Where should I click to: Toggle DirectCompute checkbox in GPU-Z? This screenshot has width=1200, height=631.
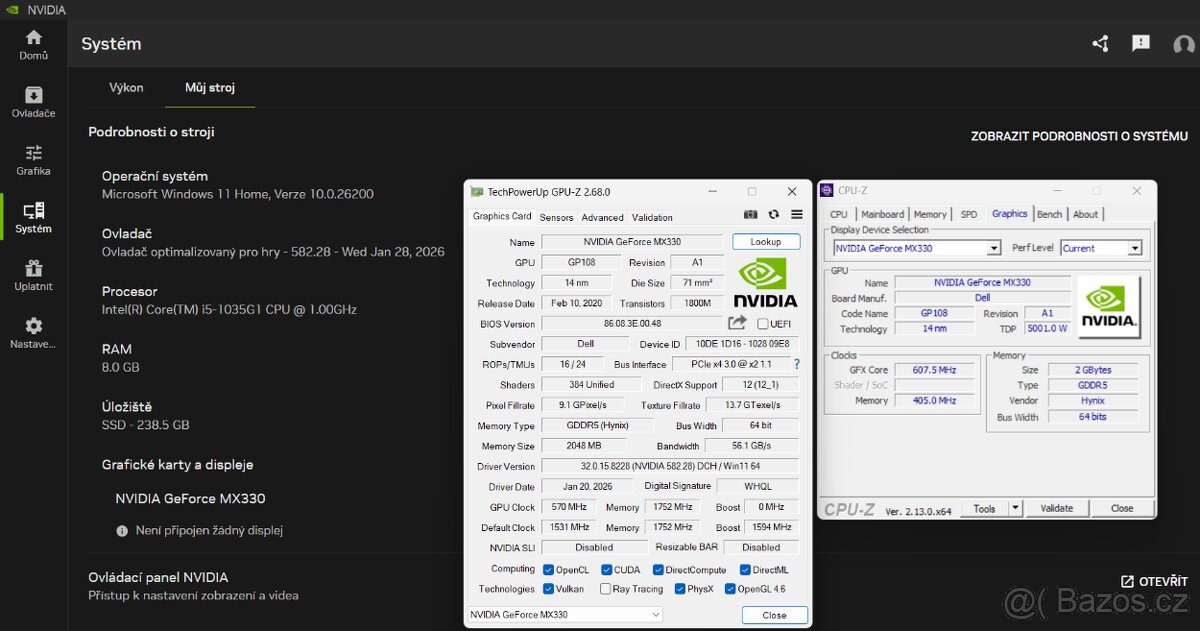(658, 570)
